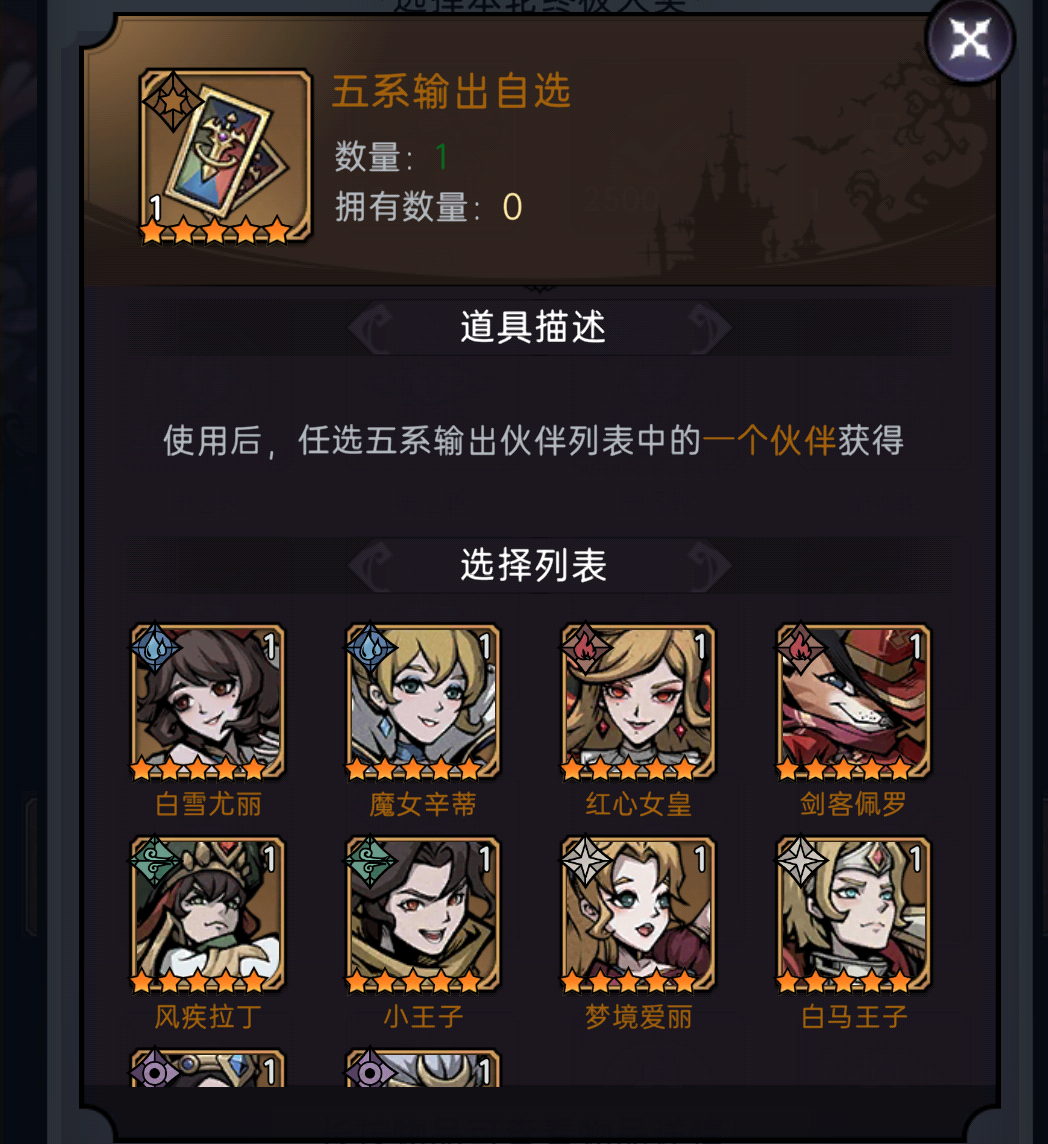
Task: Select the 剑客佩罗 hero portrait
Action: pyautogui.click(x=853, y=702)
